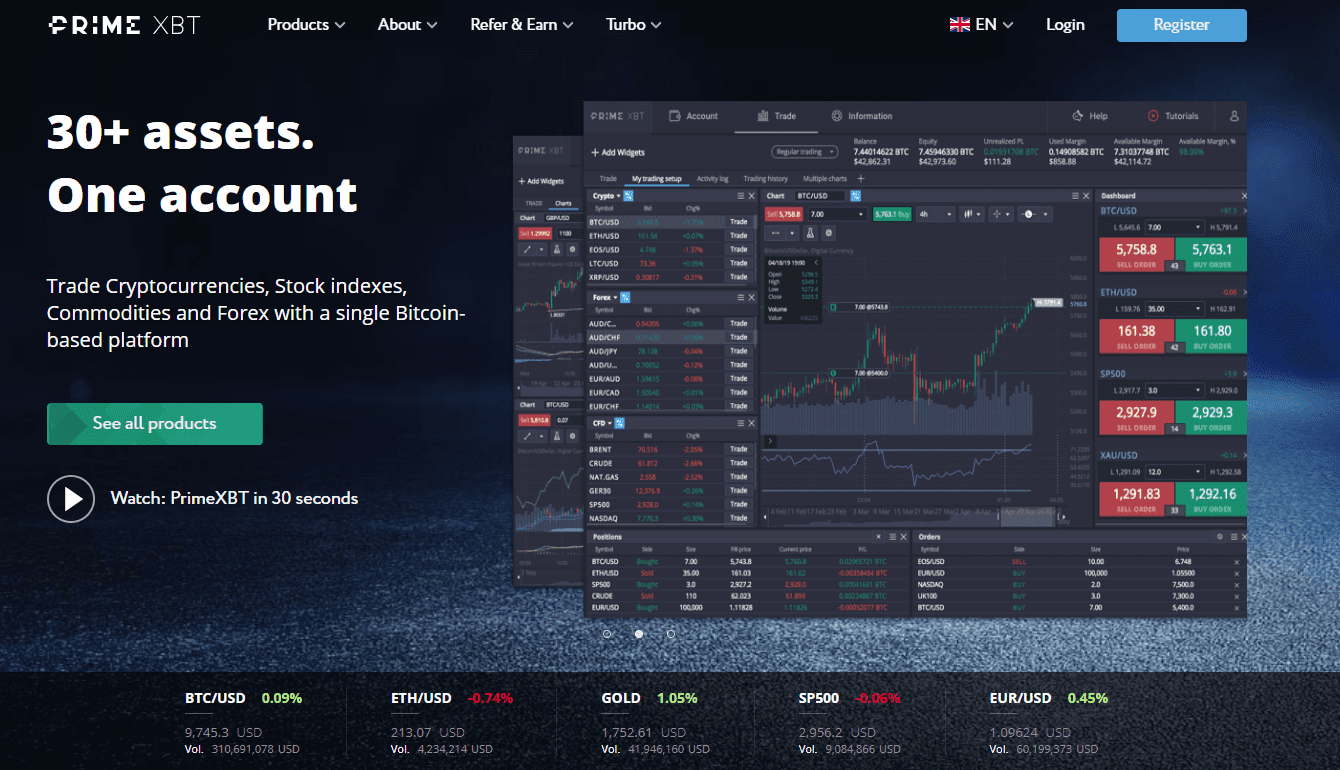The width and height of the screenshot is (1340, 770).
Task: Click Add Widgets in the platform preview
Action: [x=618, y=152]
